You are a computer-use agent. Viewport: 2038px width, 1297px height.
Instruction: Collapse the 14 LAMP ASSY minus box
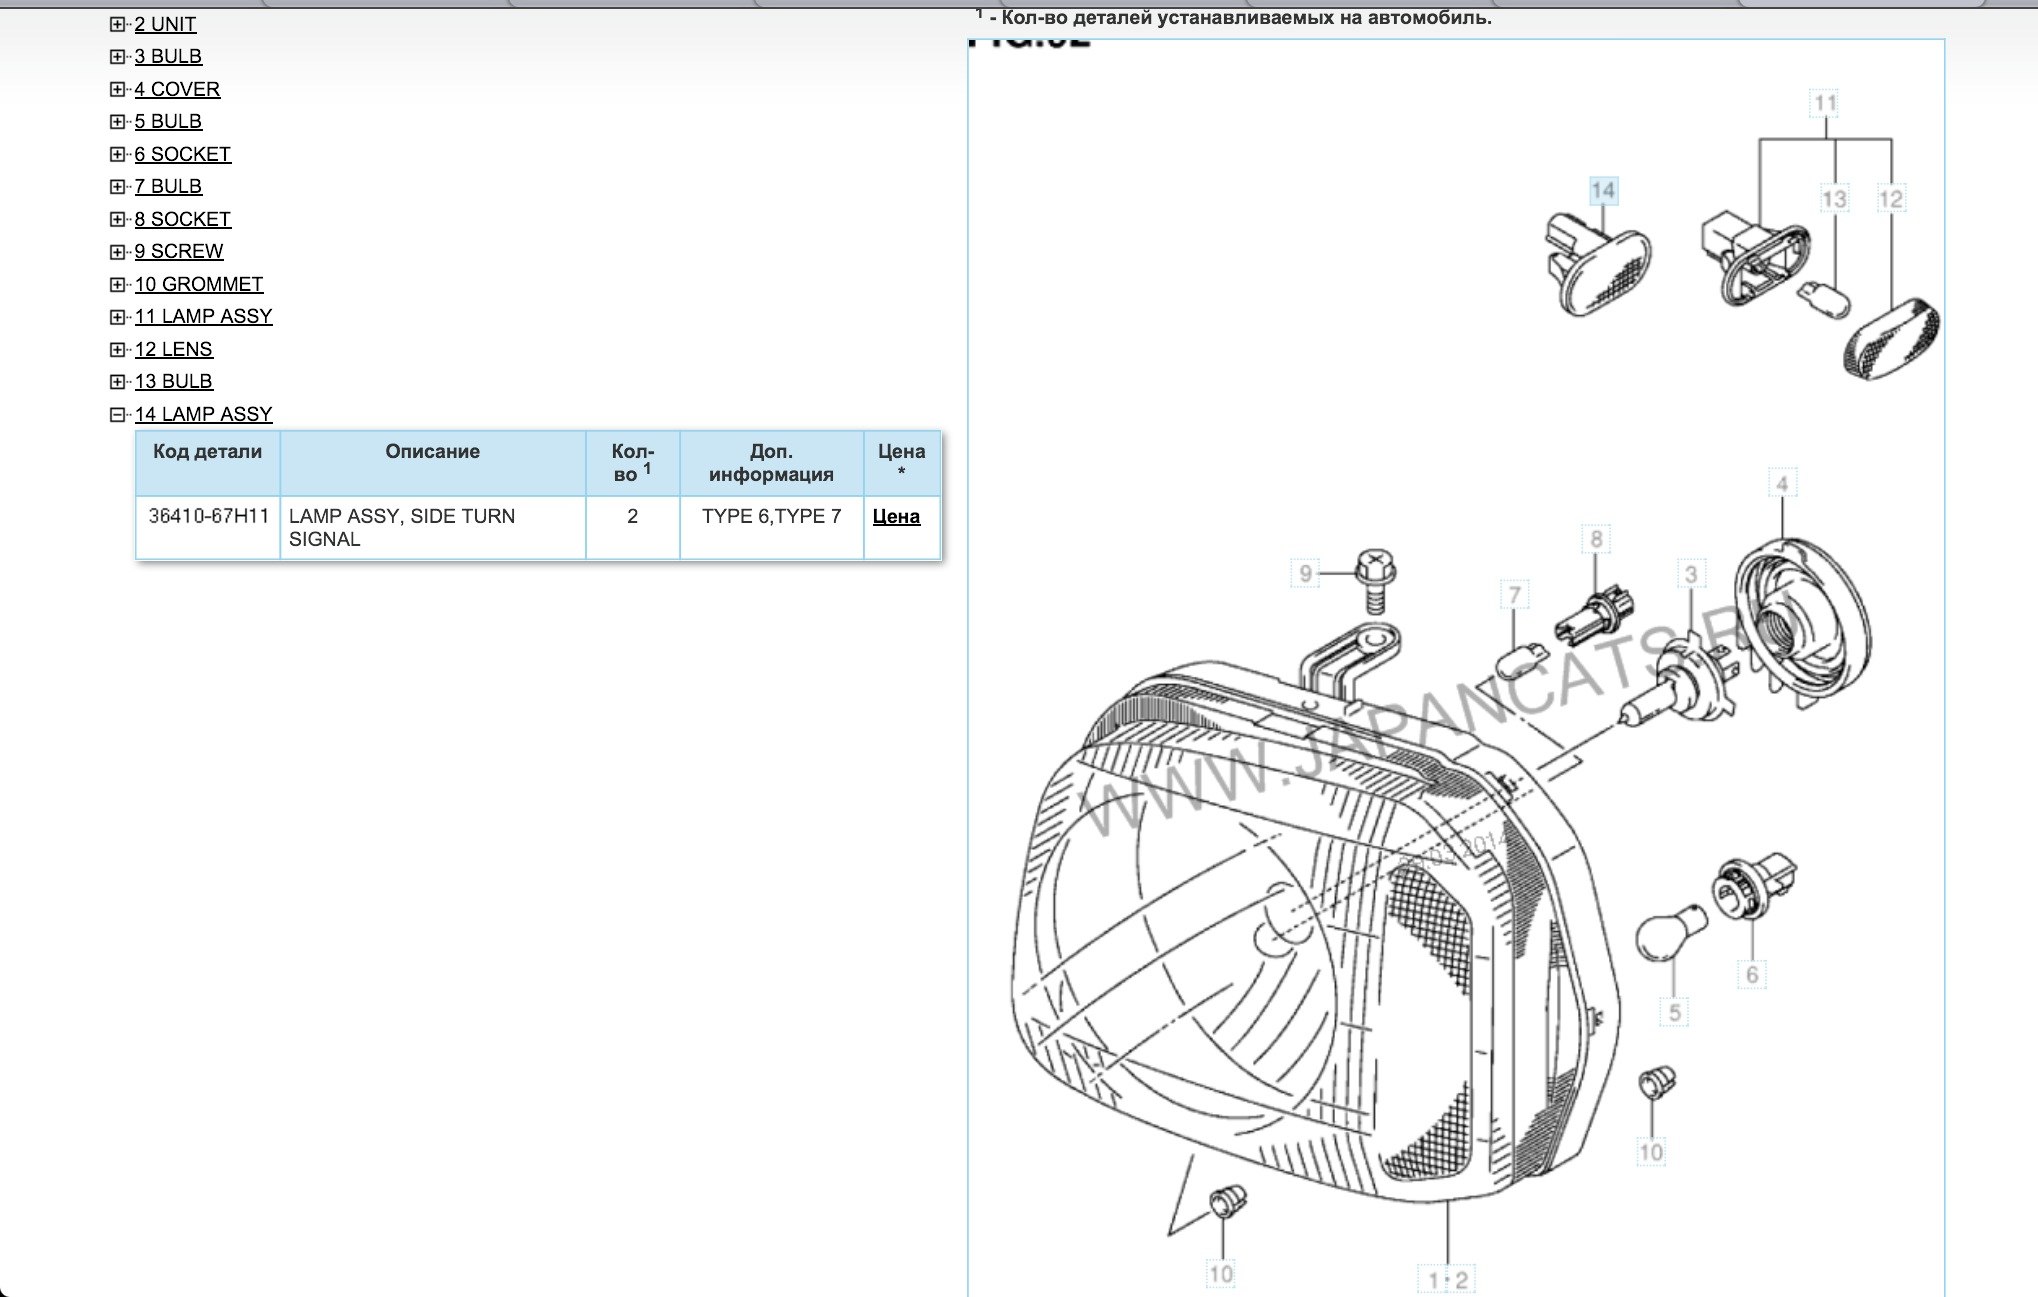tap(118, 414)
